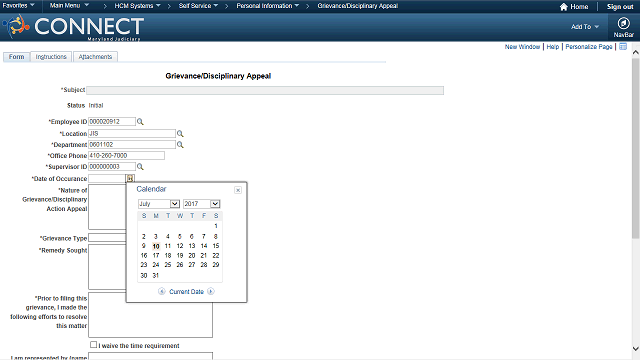Click the vertical scrollbar thumb
This screenshot has width=640, height=360.
click(x=636, y=148)
